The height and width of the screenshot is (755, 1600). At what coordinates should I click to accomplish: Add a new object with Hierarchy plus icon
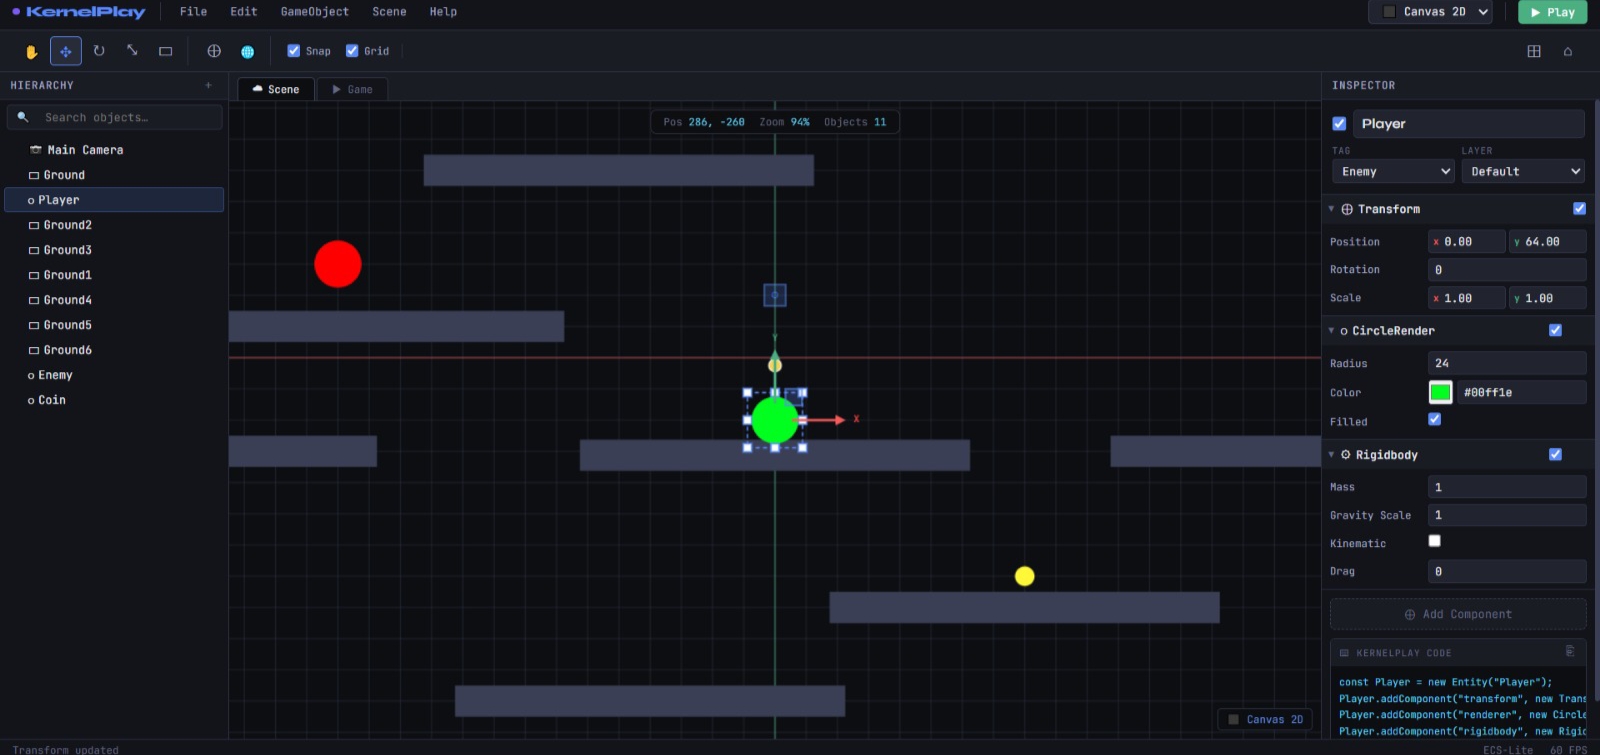[209, 85]
